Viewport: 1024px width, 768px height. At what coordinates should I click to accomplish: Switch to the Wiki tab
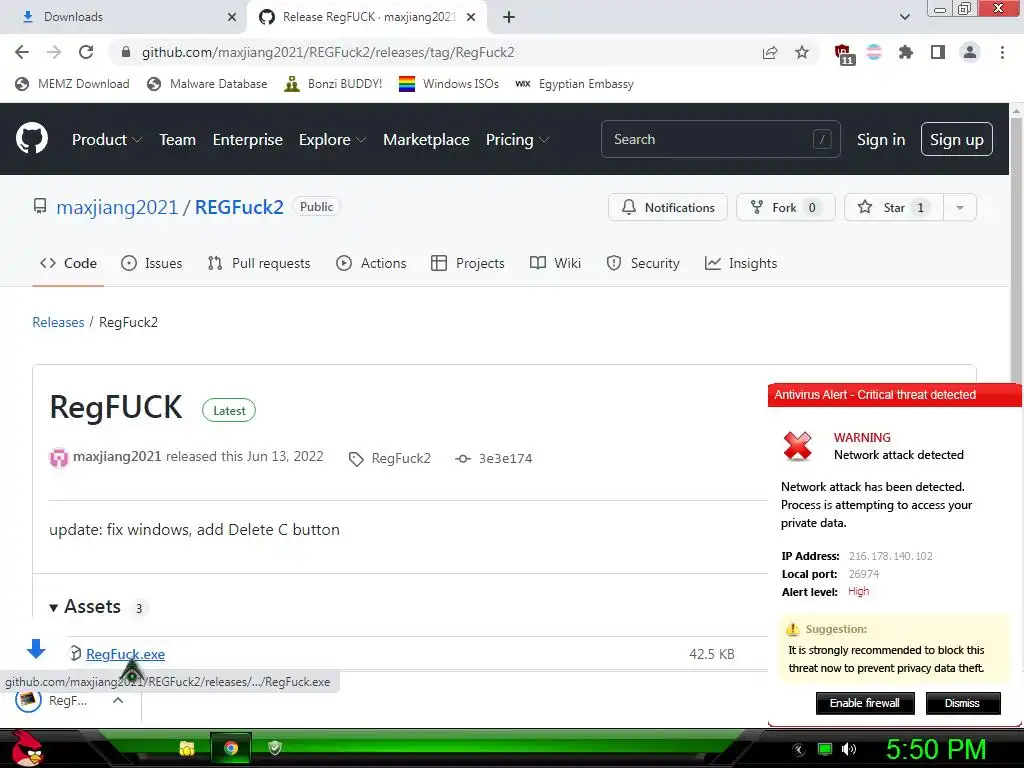click(x=555, y=263)
